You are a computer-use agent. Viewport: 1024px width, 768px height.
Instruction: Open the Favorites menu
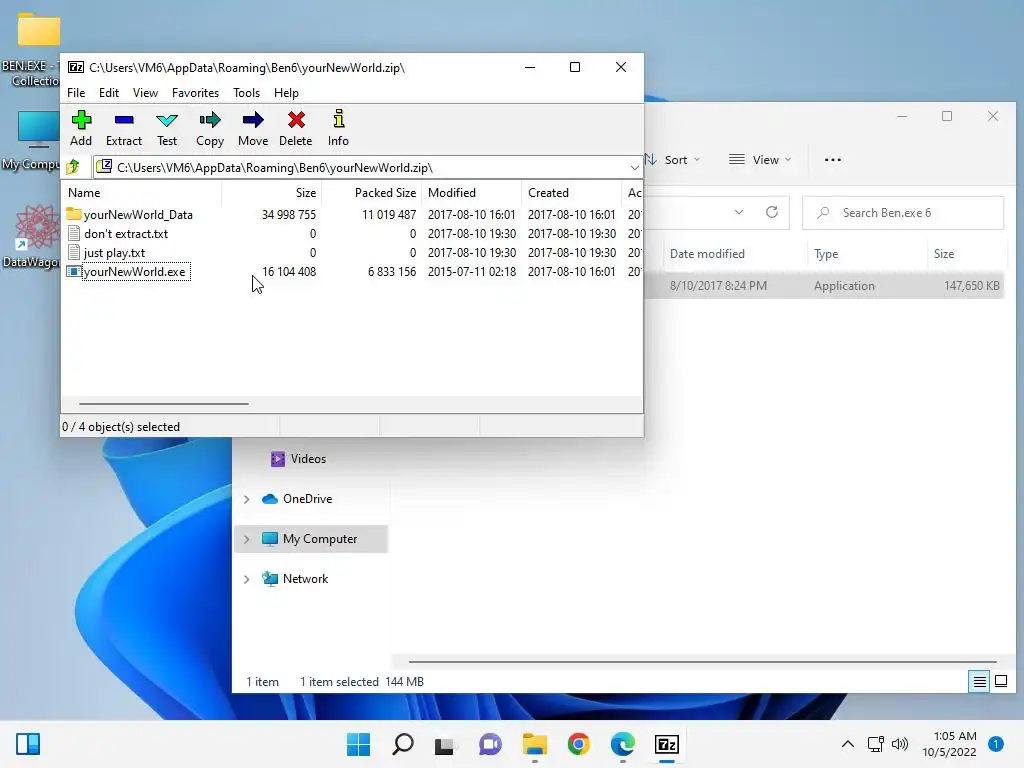[x=195, y=93]
